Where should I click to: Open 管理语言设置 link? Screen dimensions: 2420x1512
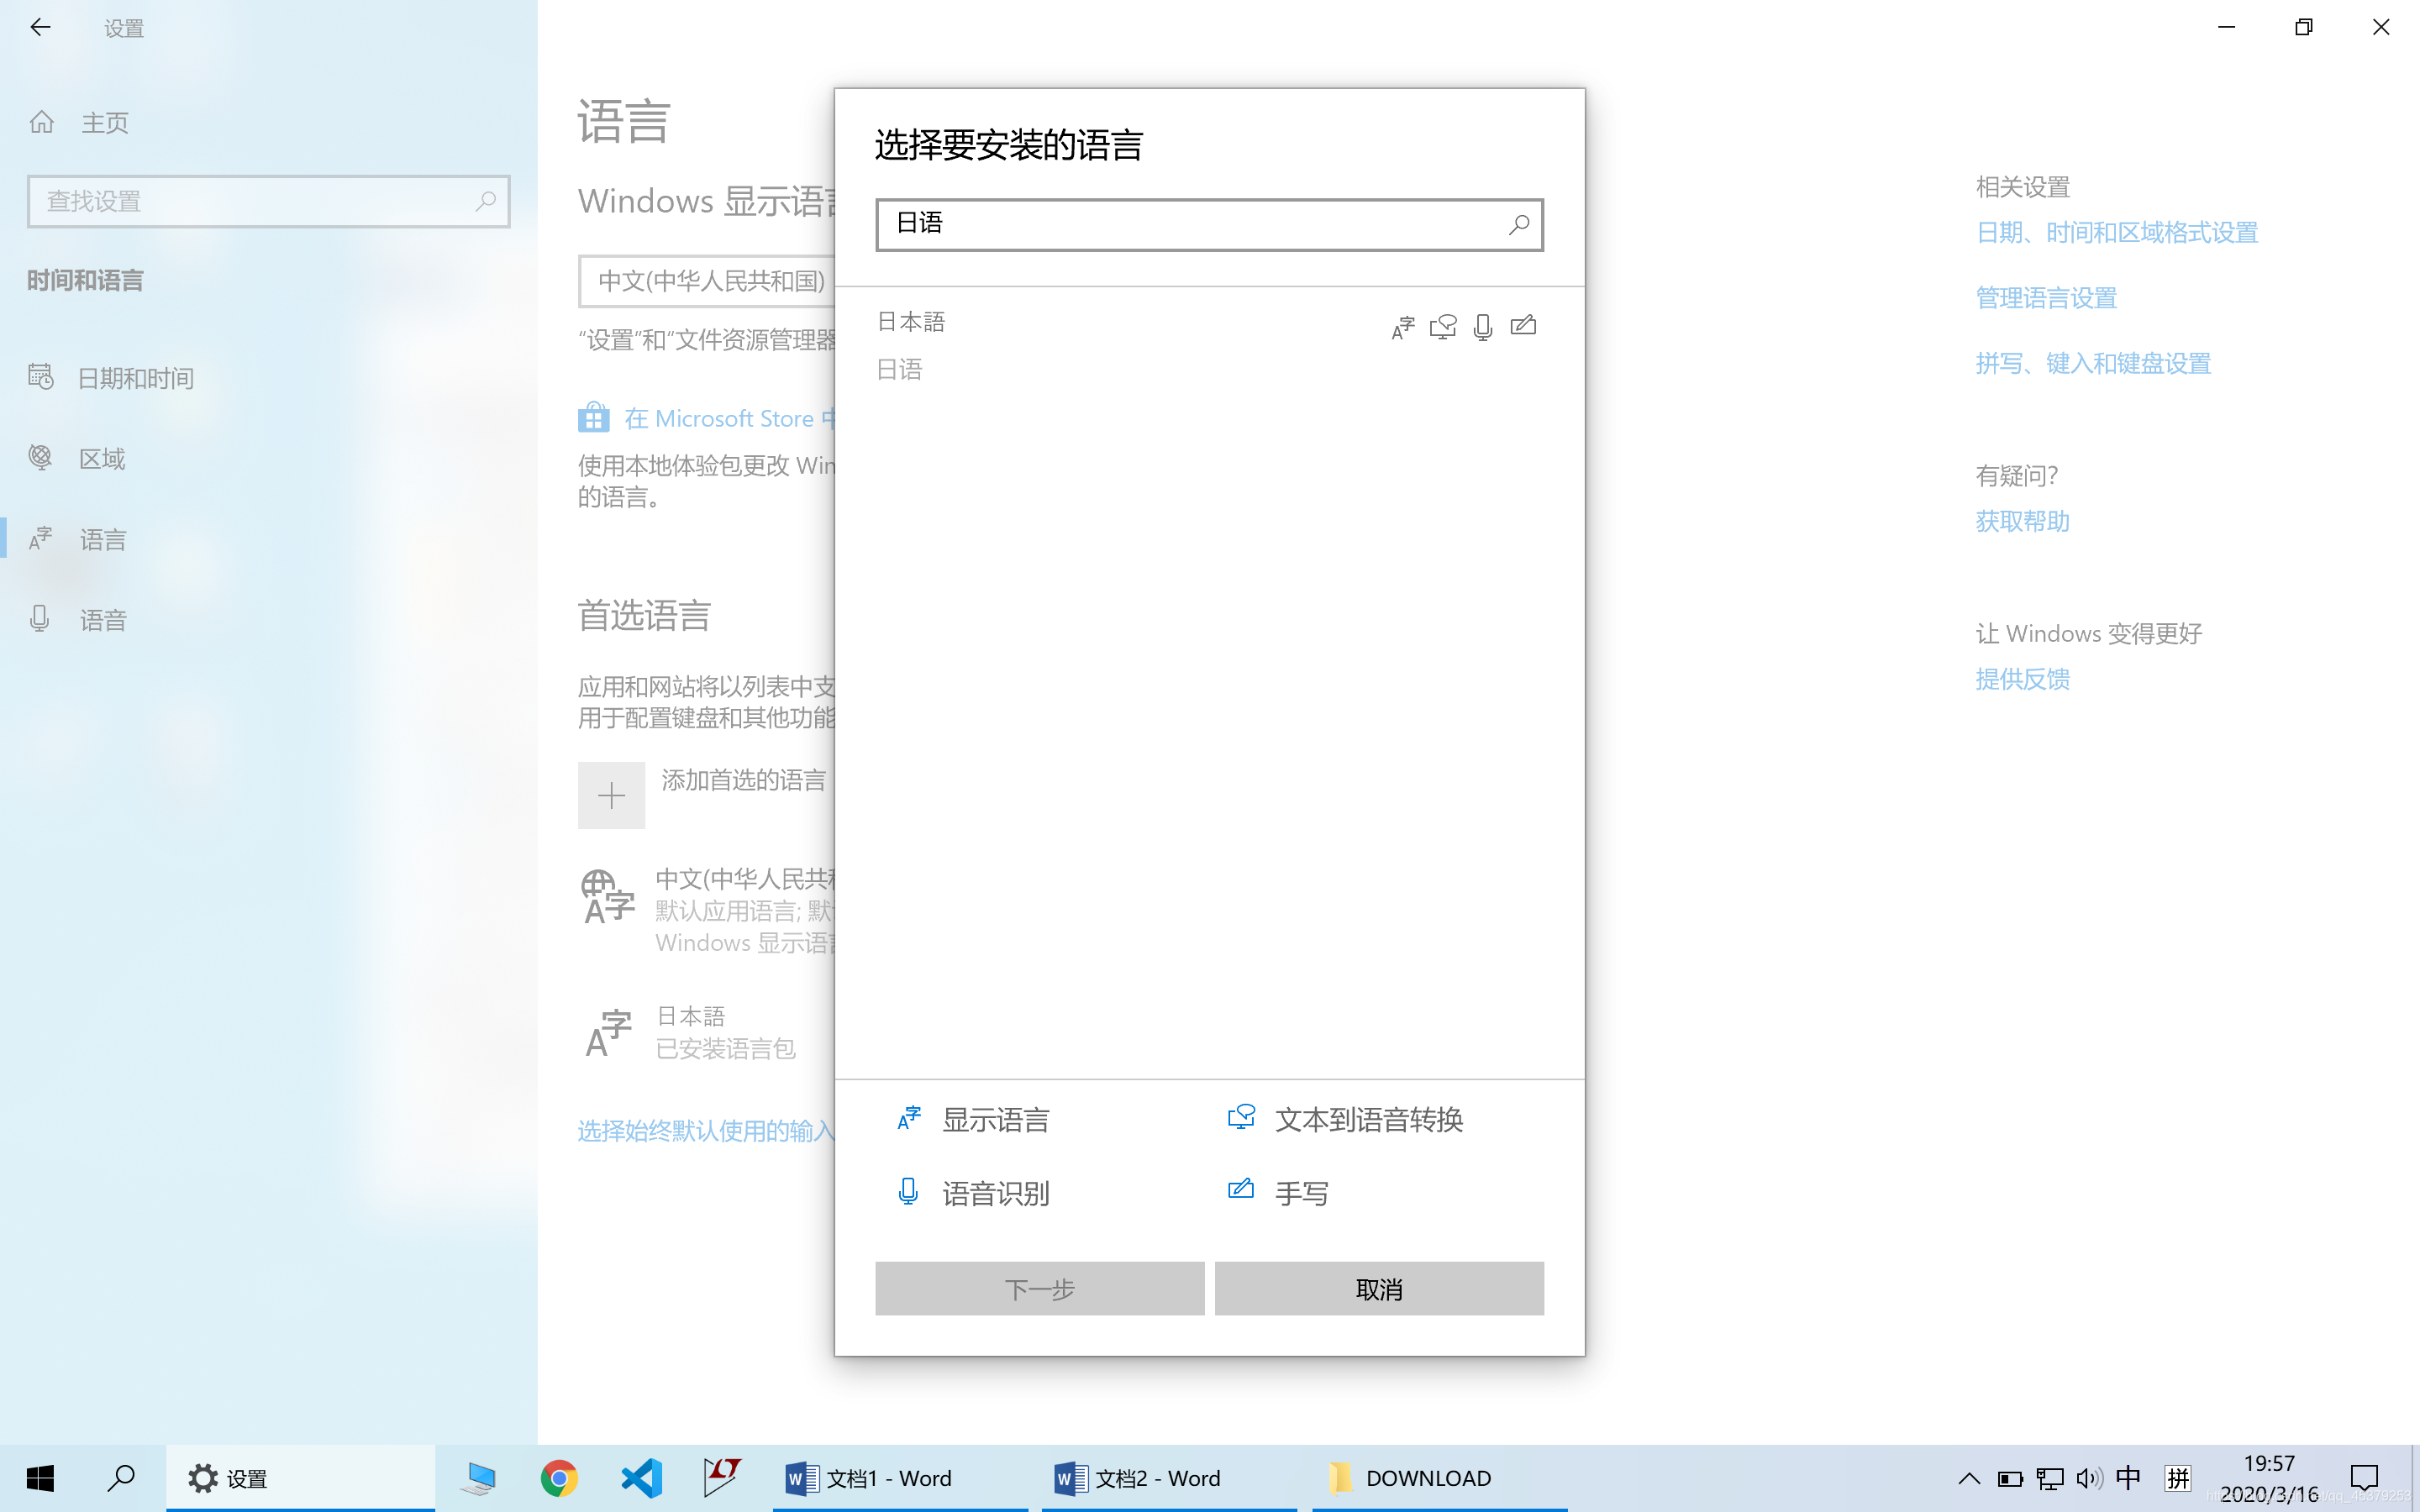[x=2046, y=298]
